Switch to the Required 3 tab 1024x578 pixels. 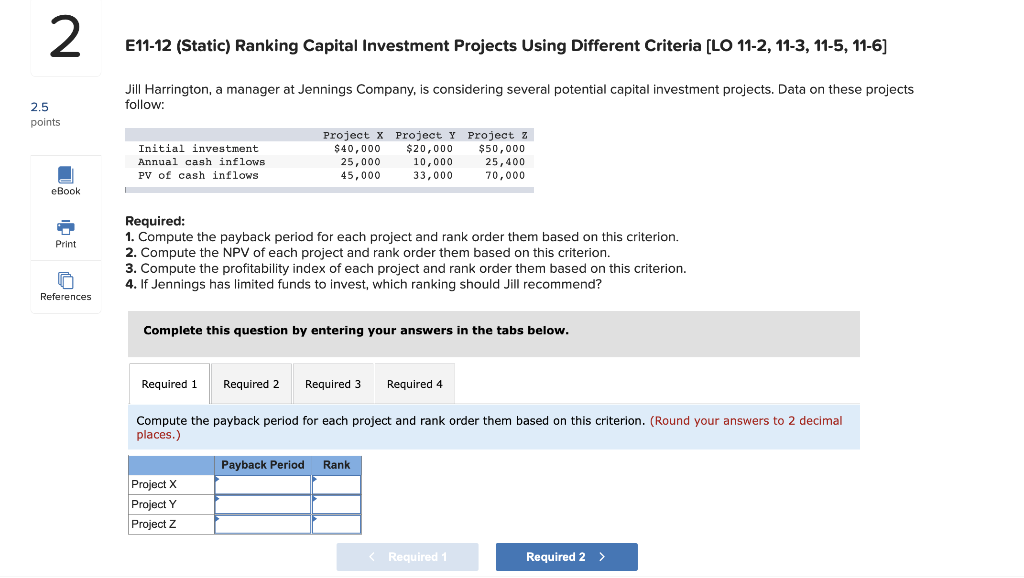click(332, 383)
